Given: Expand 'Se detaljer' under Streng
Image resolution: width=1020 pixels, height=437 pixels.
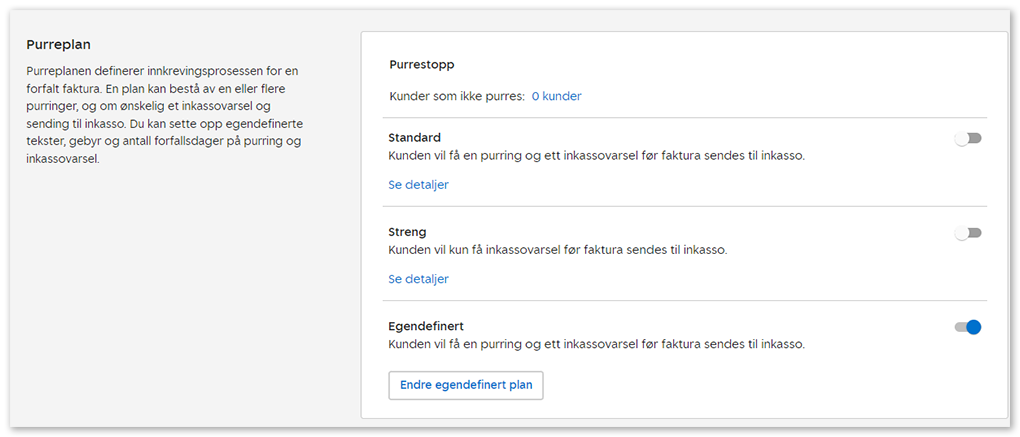Looking at the screenshot, I should [x=418, y=279].
